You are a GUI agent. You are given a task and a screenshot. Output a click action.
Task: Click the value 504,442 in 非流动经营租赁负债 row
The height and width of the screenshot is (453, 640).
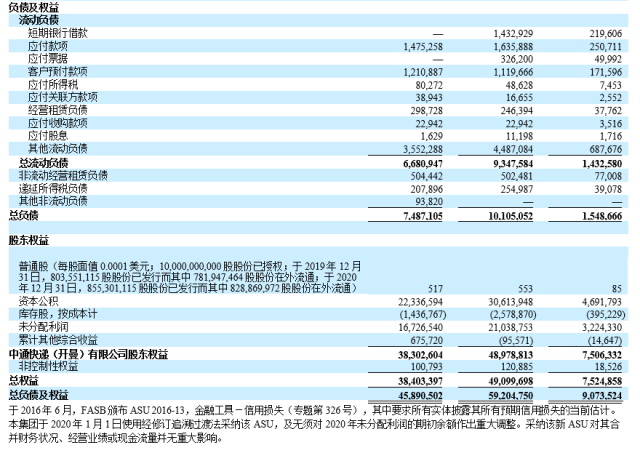427,177
